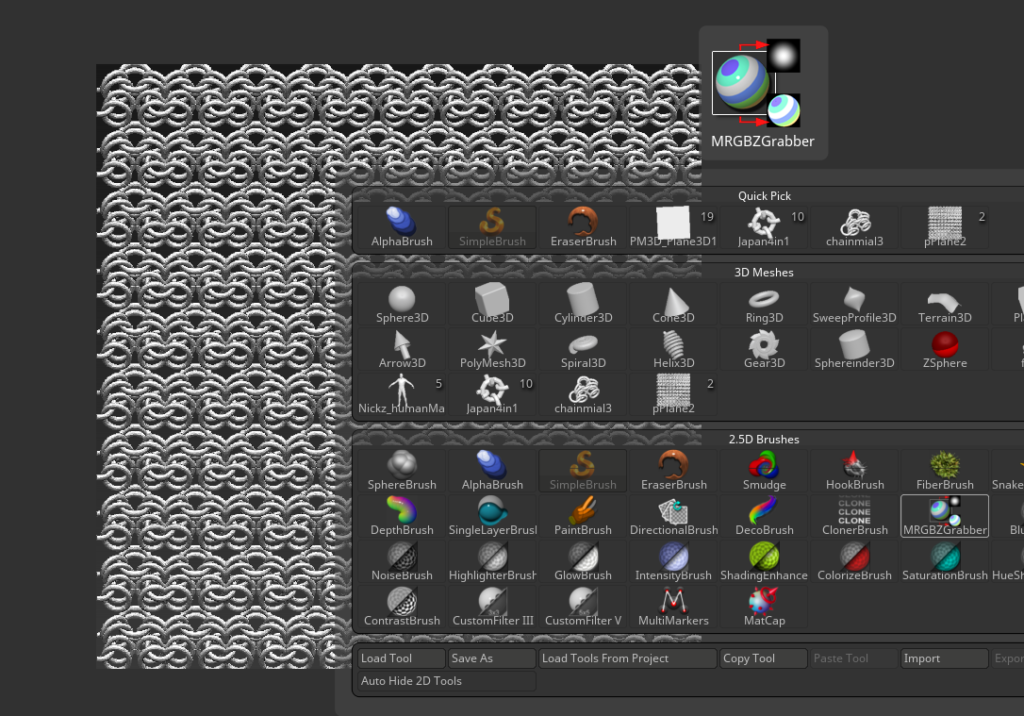Click Load Tools From Project

click(628, 659)
